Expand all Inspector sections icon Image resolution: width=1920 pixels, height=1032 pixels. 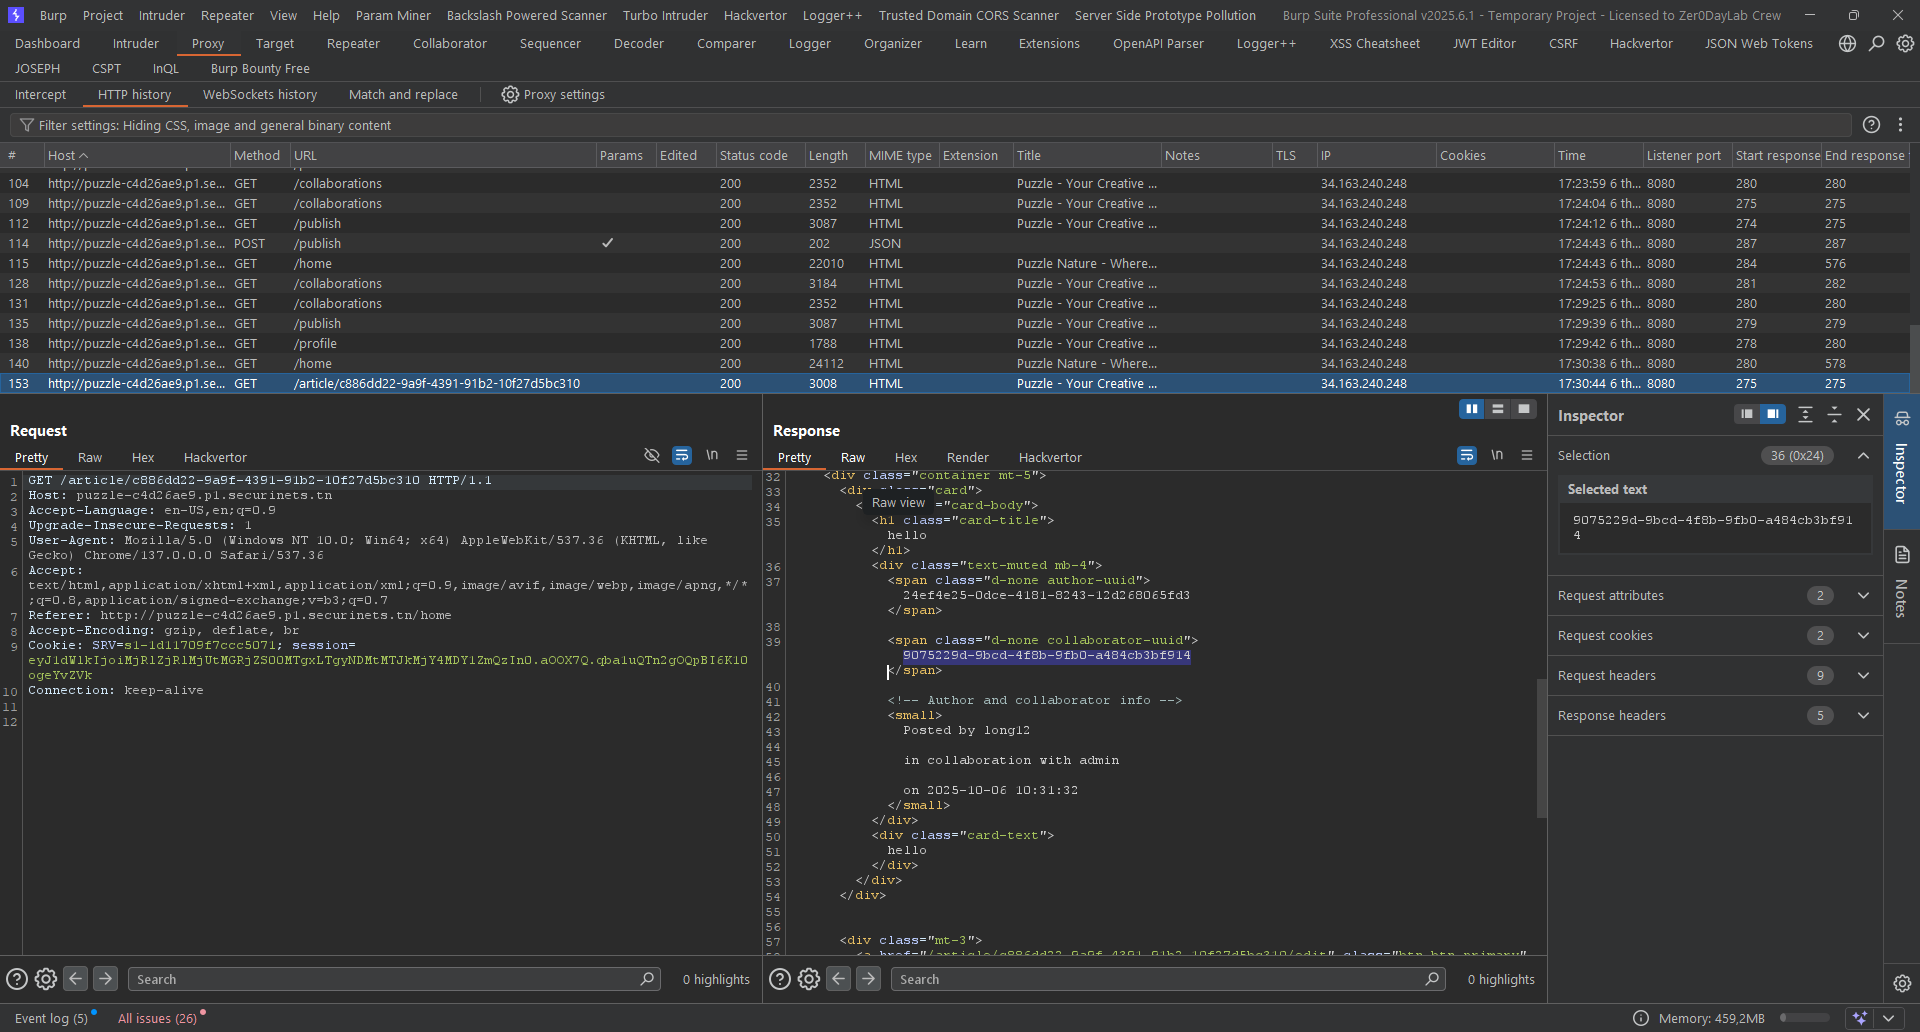tap(1805, 414)
